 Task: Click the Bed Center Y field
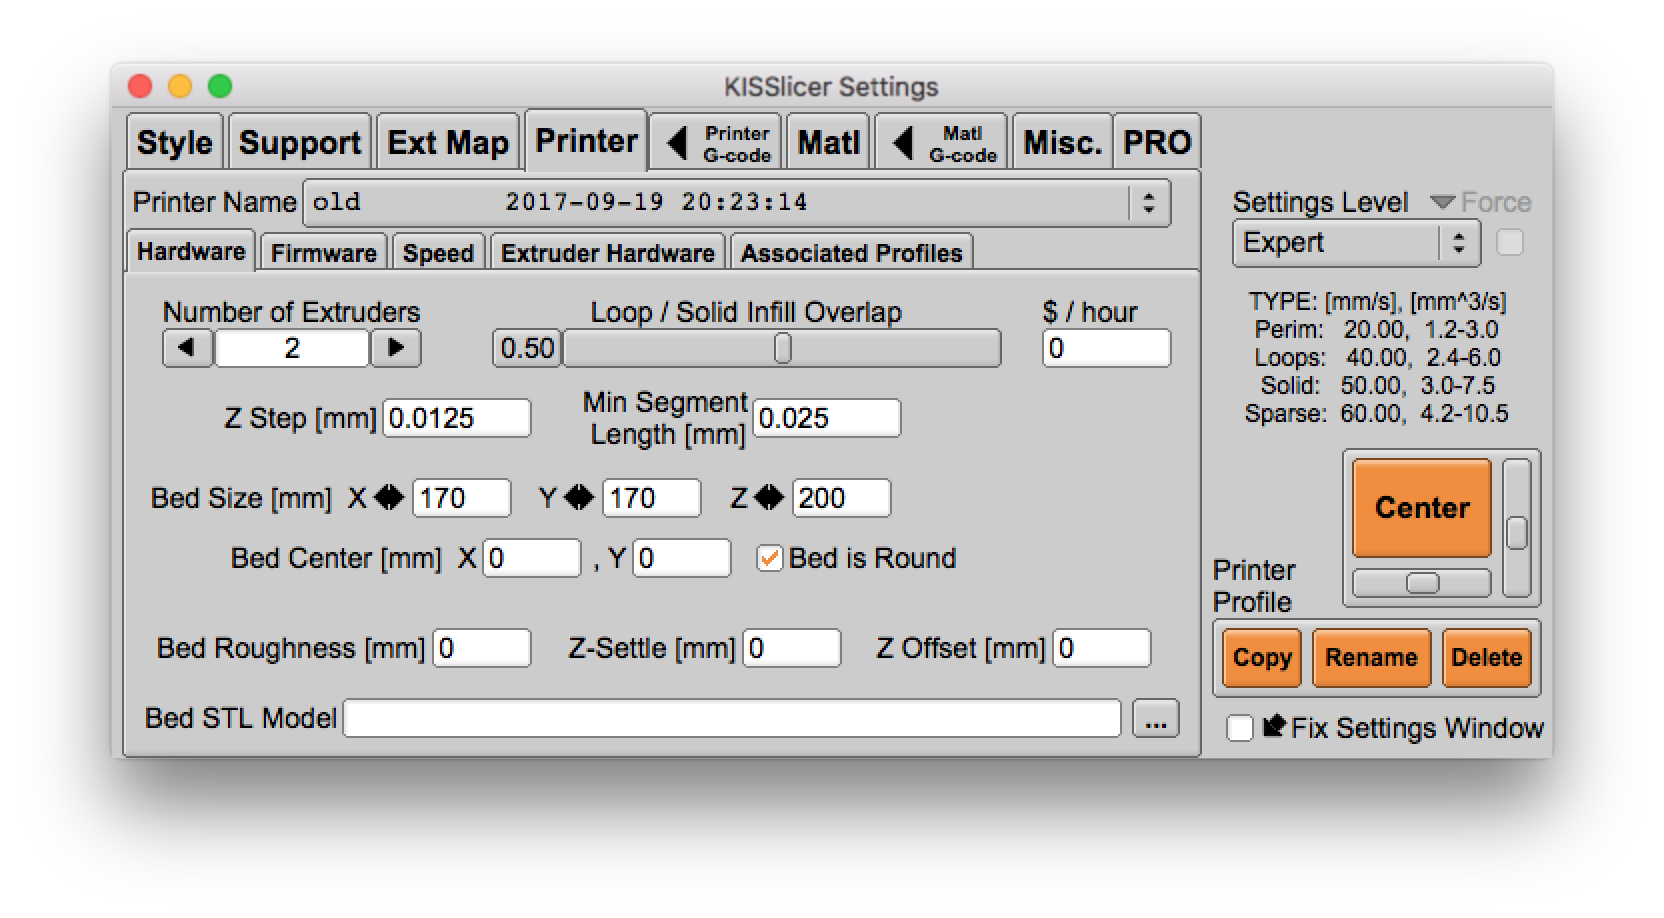coord(682,558)
